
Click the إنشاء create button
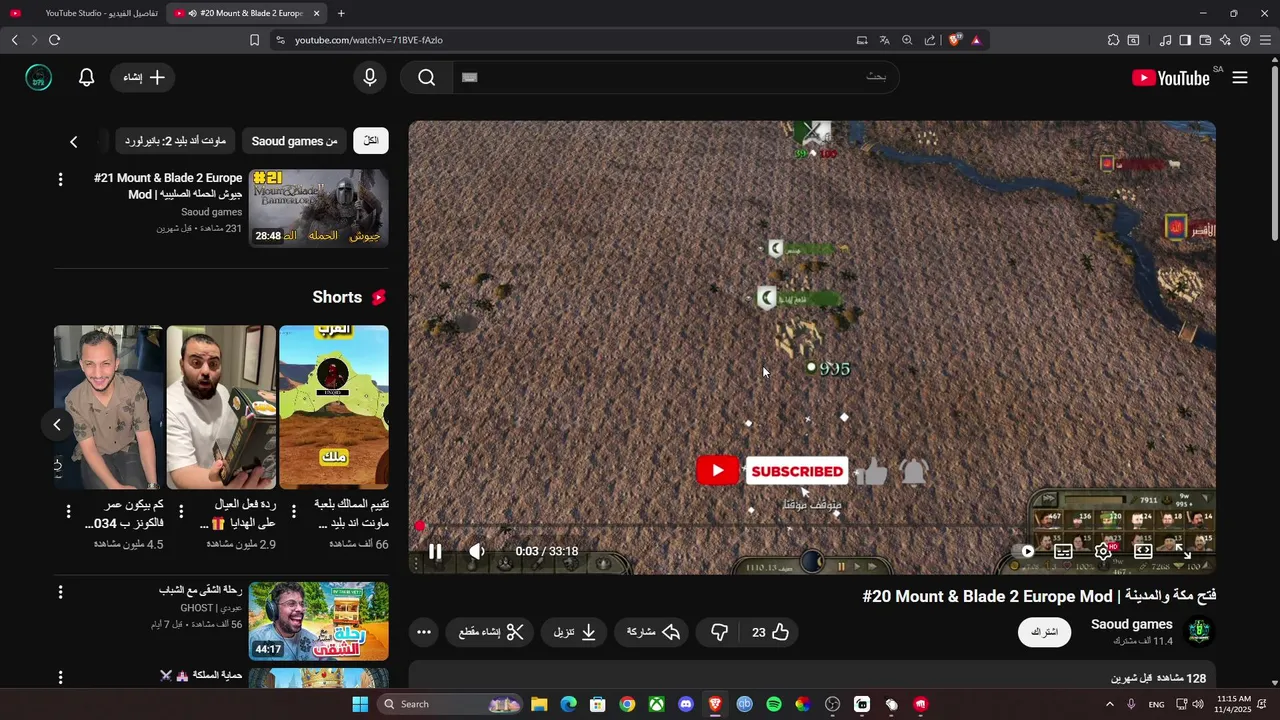pos(143,77)
